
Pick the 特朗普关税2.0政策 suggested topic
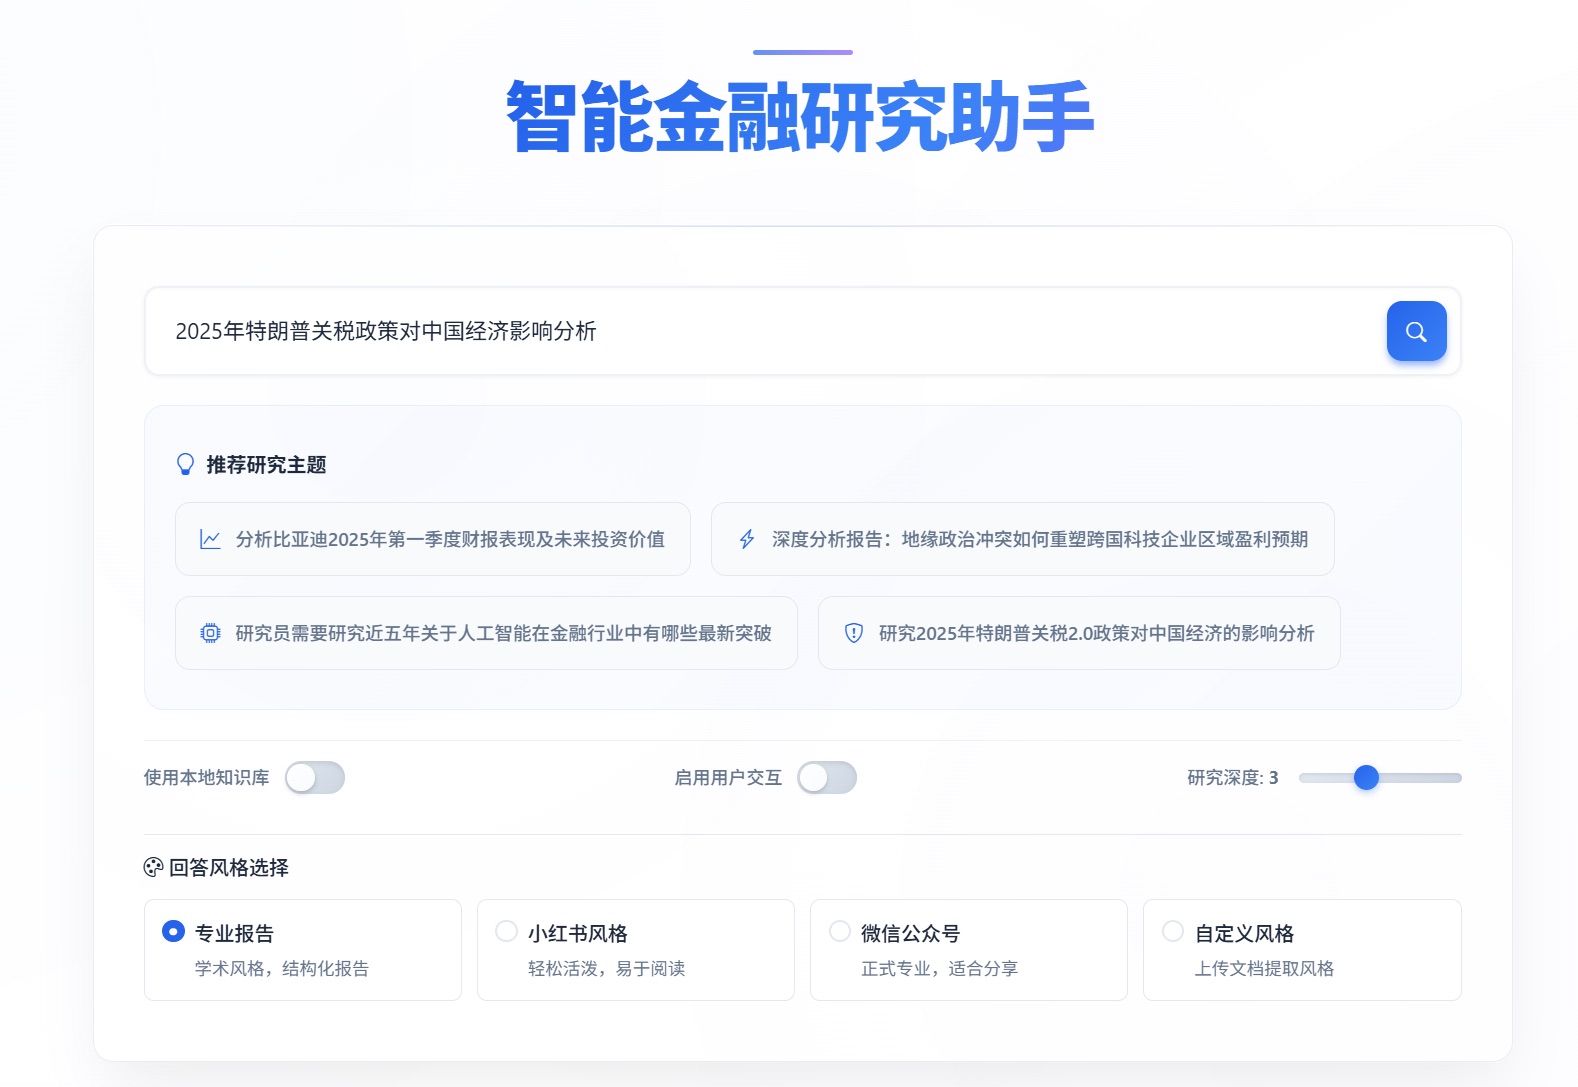coord(1096,633)
